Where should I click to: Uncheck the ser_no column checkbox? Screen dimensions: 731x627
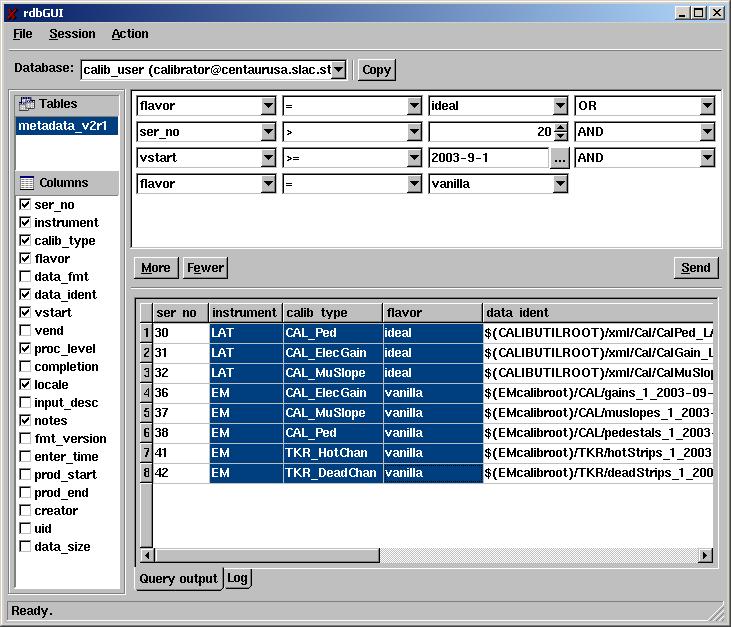click(25, 205)
